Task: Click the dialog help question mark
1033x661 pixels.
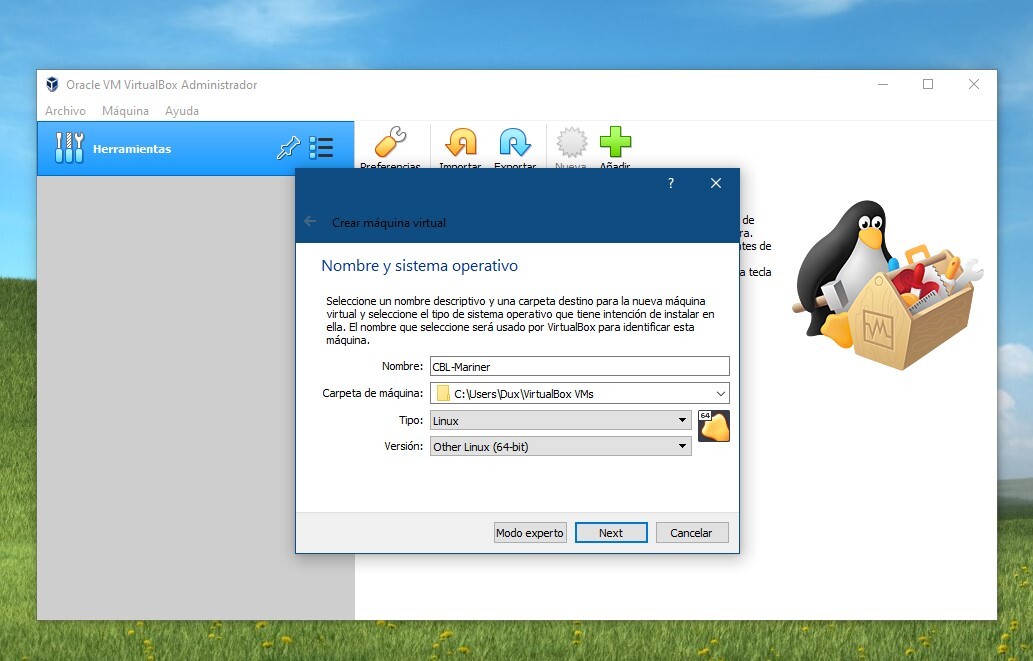Action: point(671,183)
